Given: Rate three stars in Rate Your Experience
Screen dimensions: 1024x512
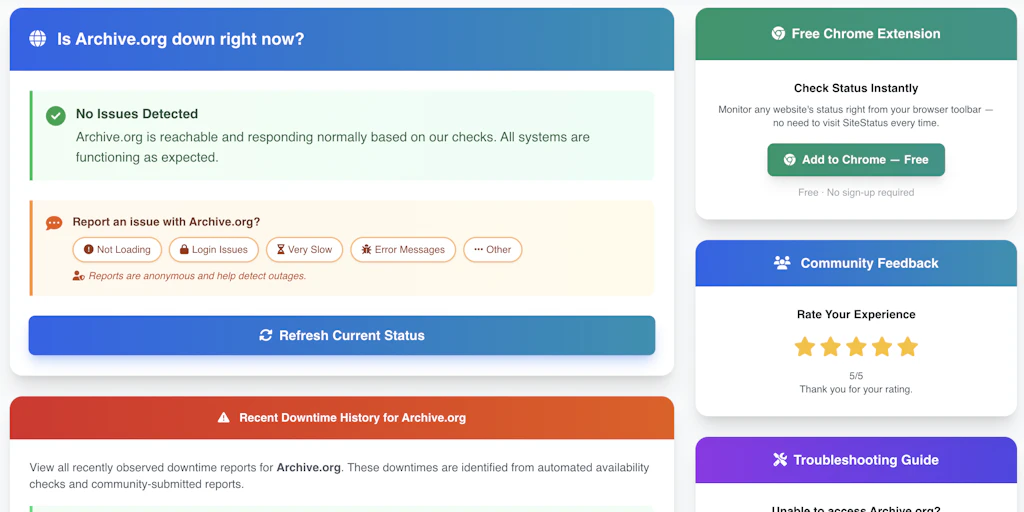Looking at the screenshot, I should point(856,347).
